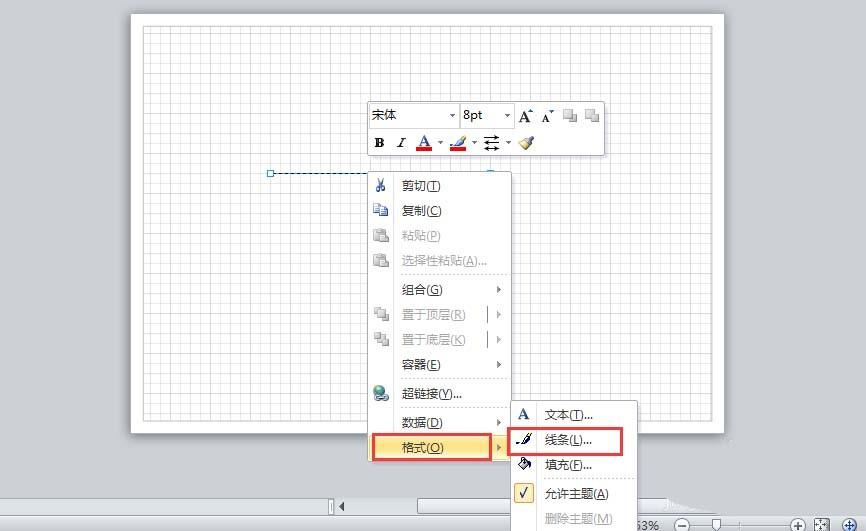
Task: Expand the 组合(G) submenu
Action: [440, 290]
